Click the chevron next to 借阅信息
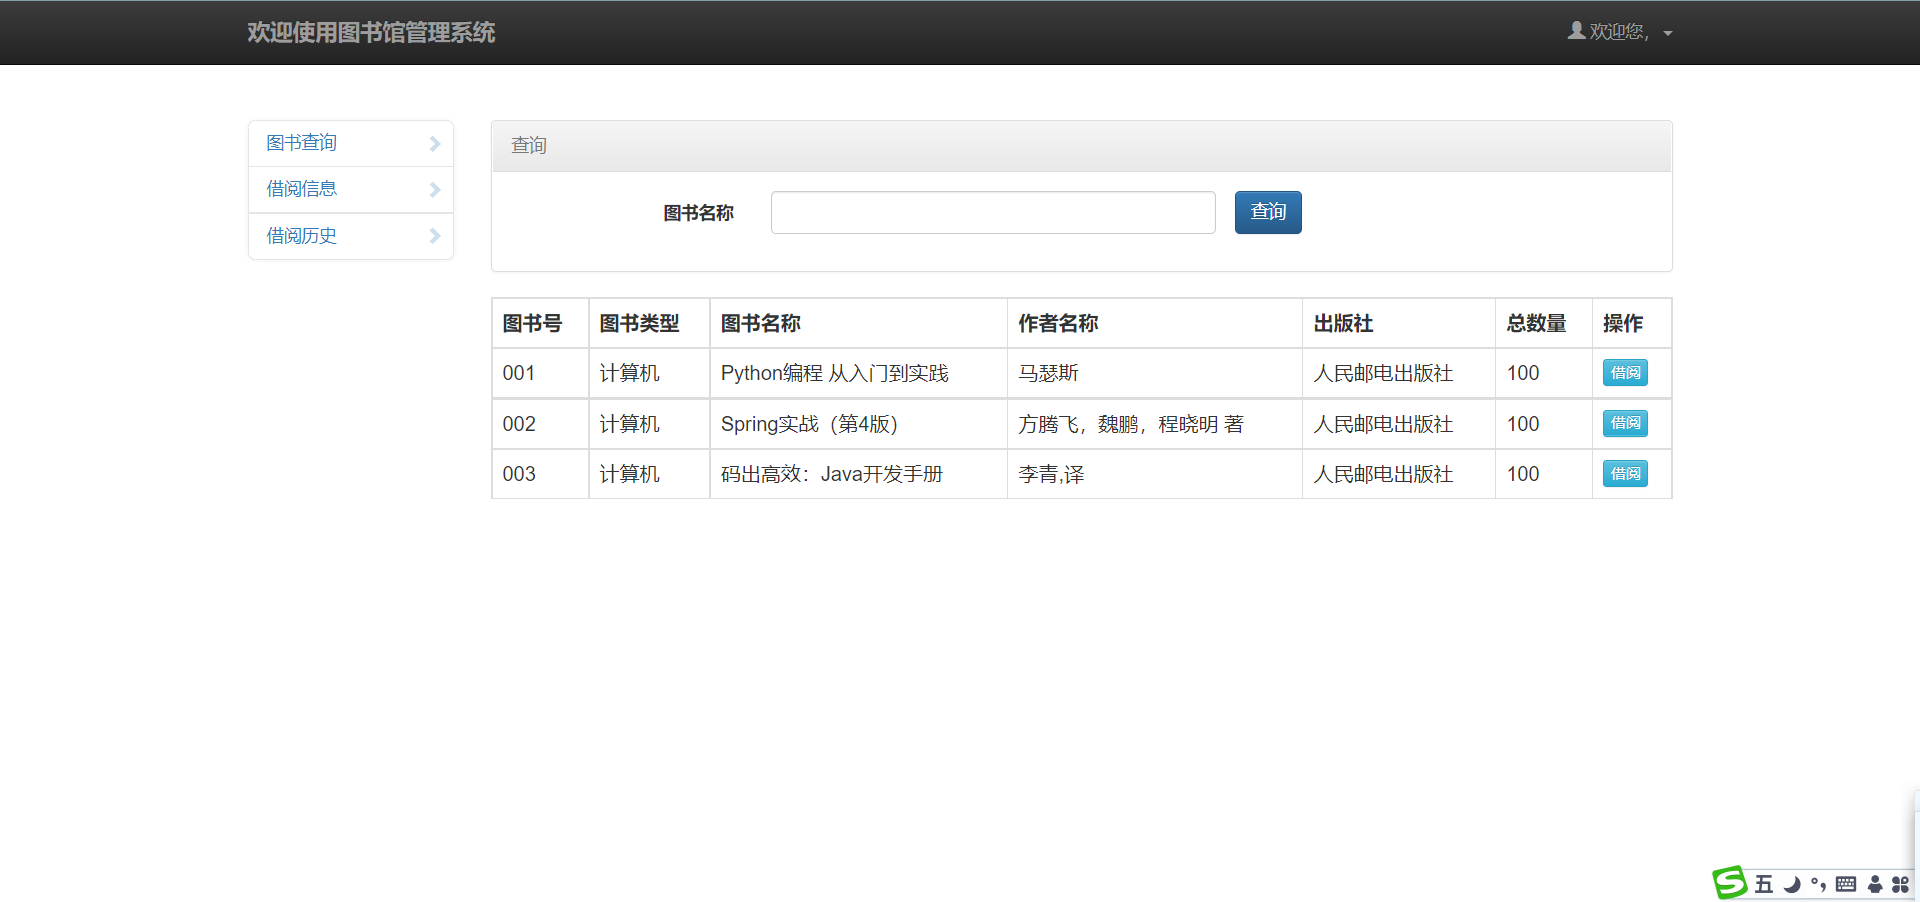The width and height of the screenshot is (1920, 902). point(435,189)
